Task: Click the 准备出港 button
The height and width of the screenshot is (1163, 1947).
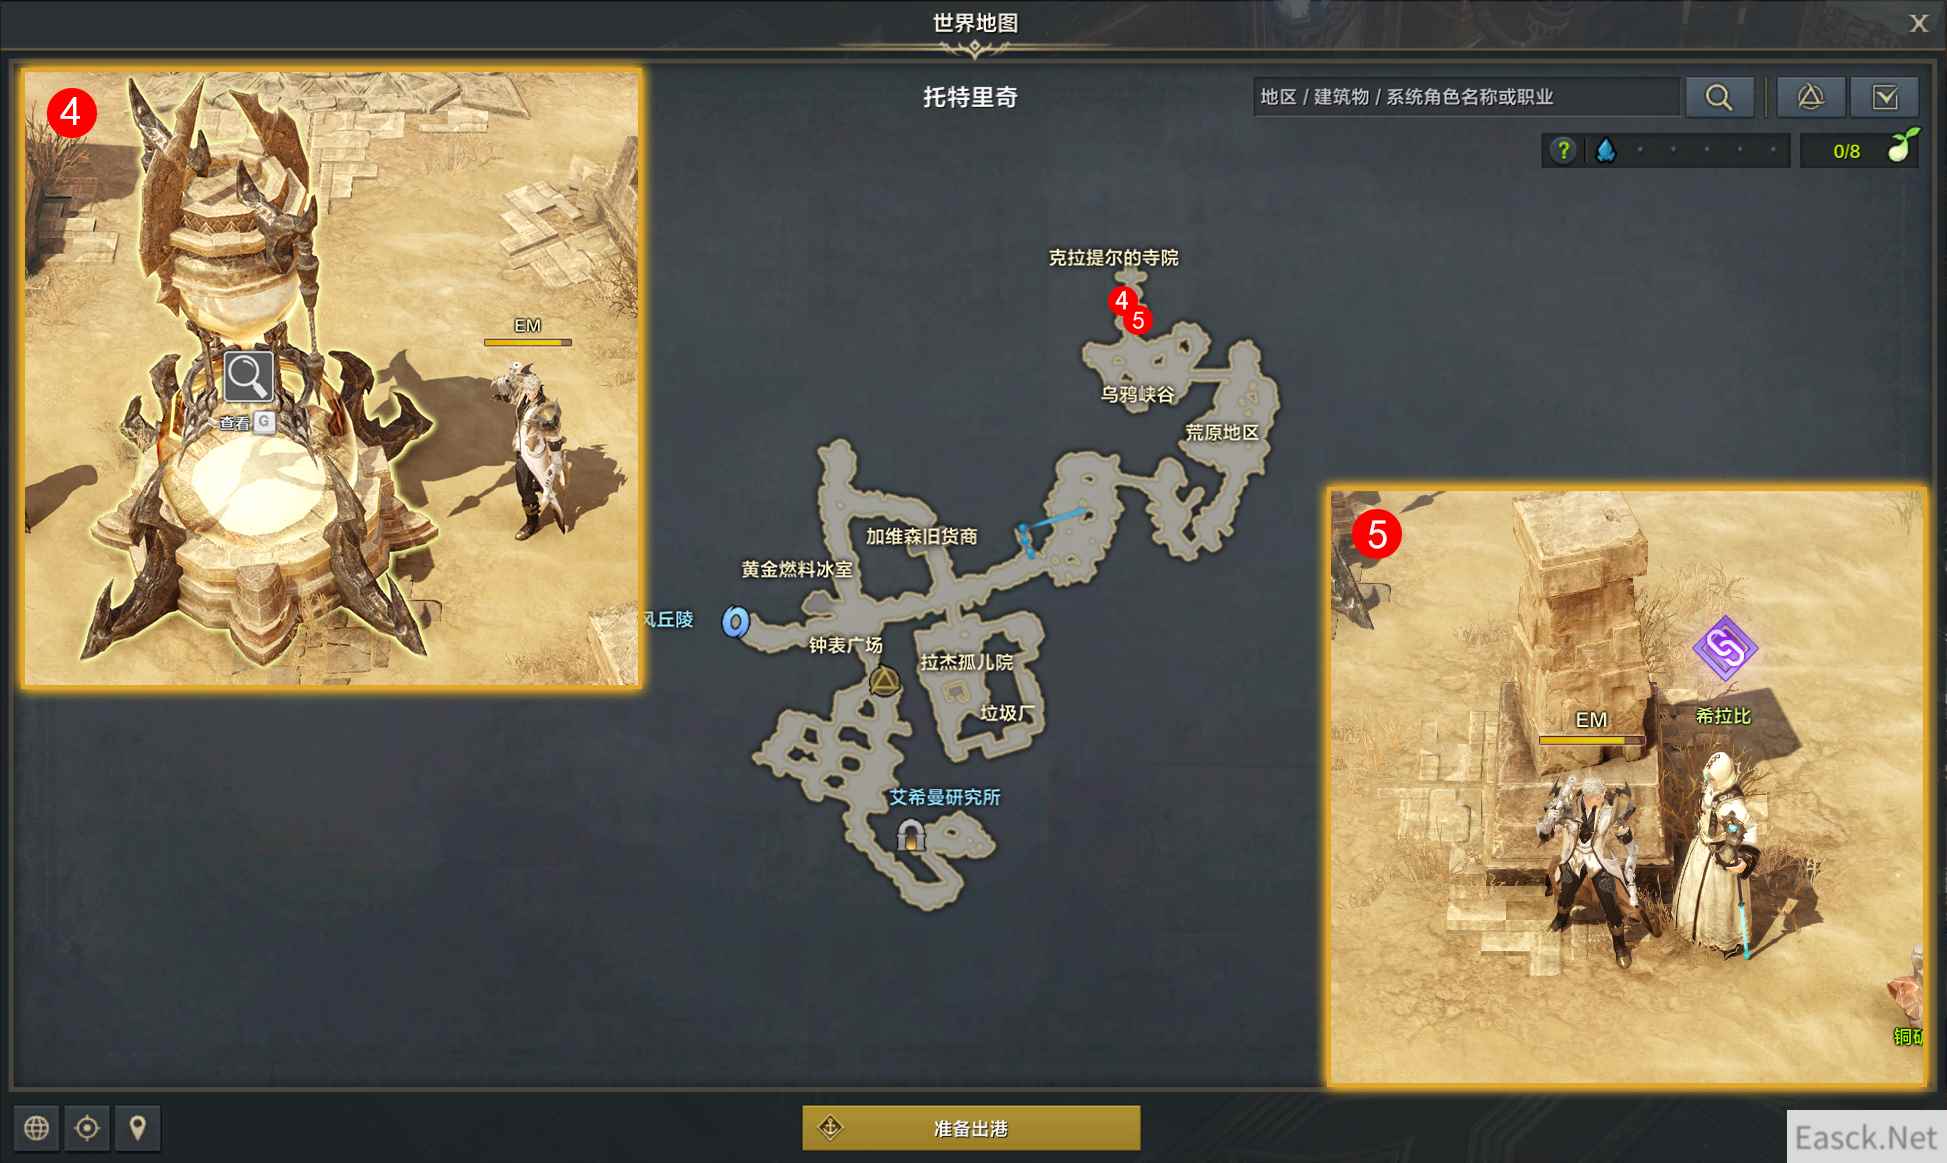Action: tap(971, 1128)
